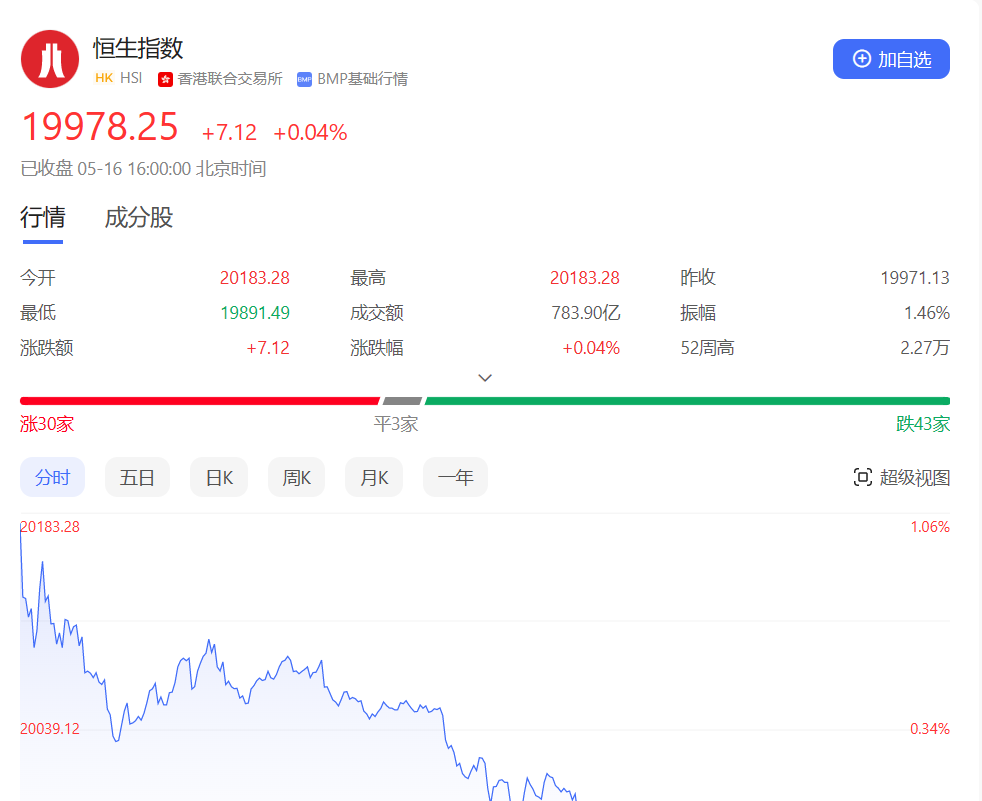Click the chart percent label 0.34%
982x801 pixels.
click(930, 729)
